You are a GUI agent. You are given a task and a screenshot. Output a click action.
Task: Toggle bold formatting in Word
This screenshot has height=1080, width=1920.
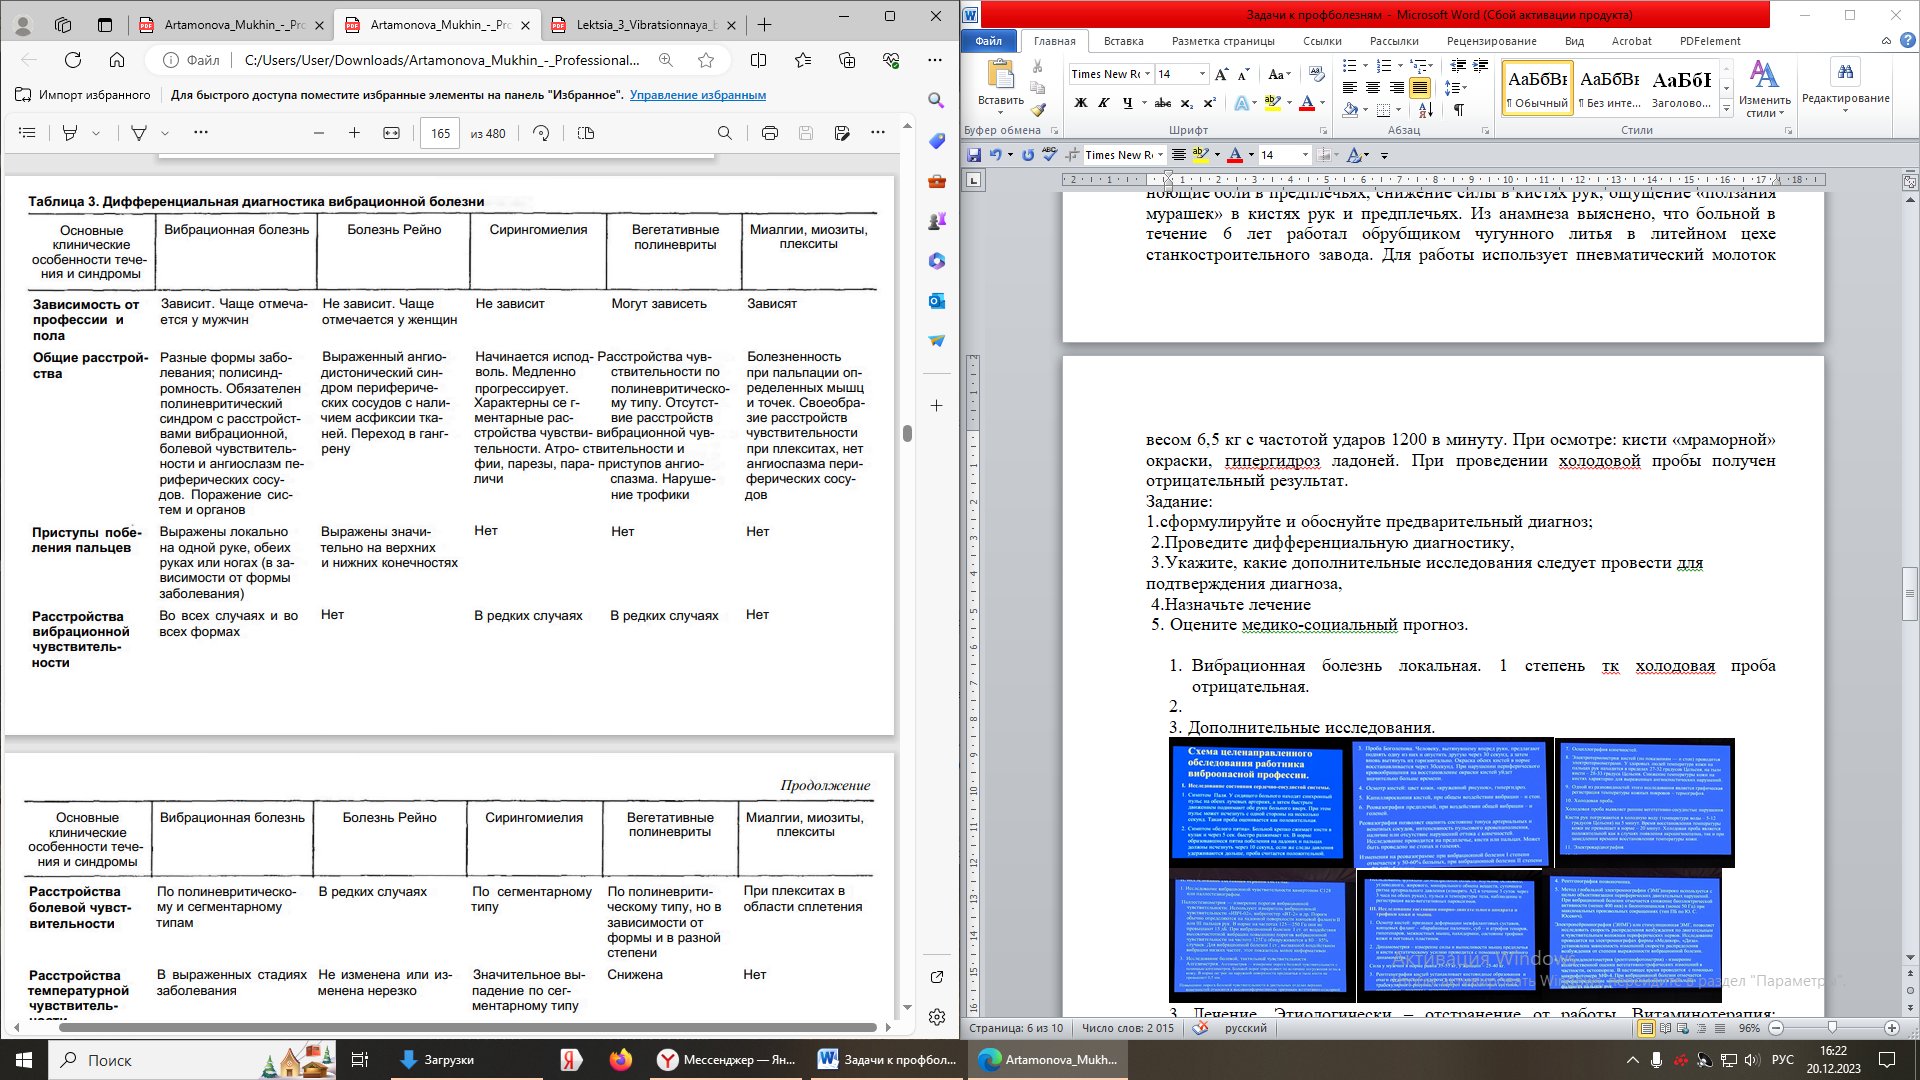click(1080, 103)
